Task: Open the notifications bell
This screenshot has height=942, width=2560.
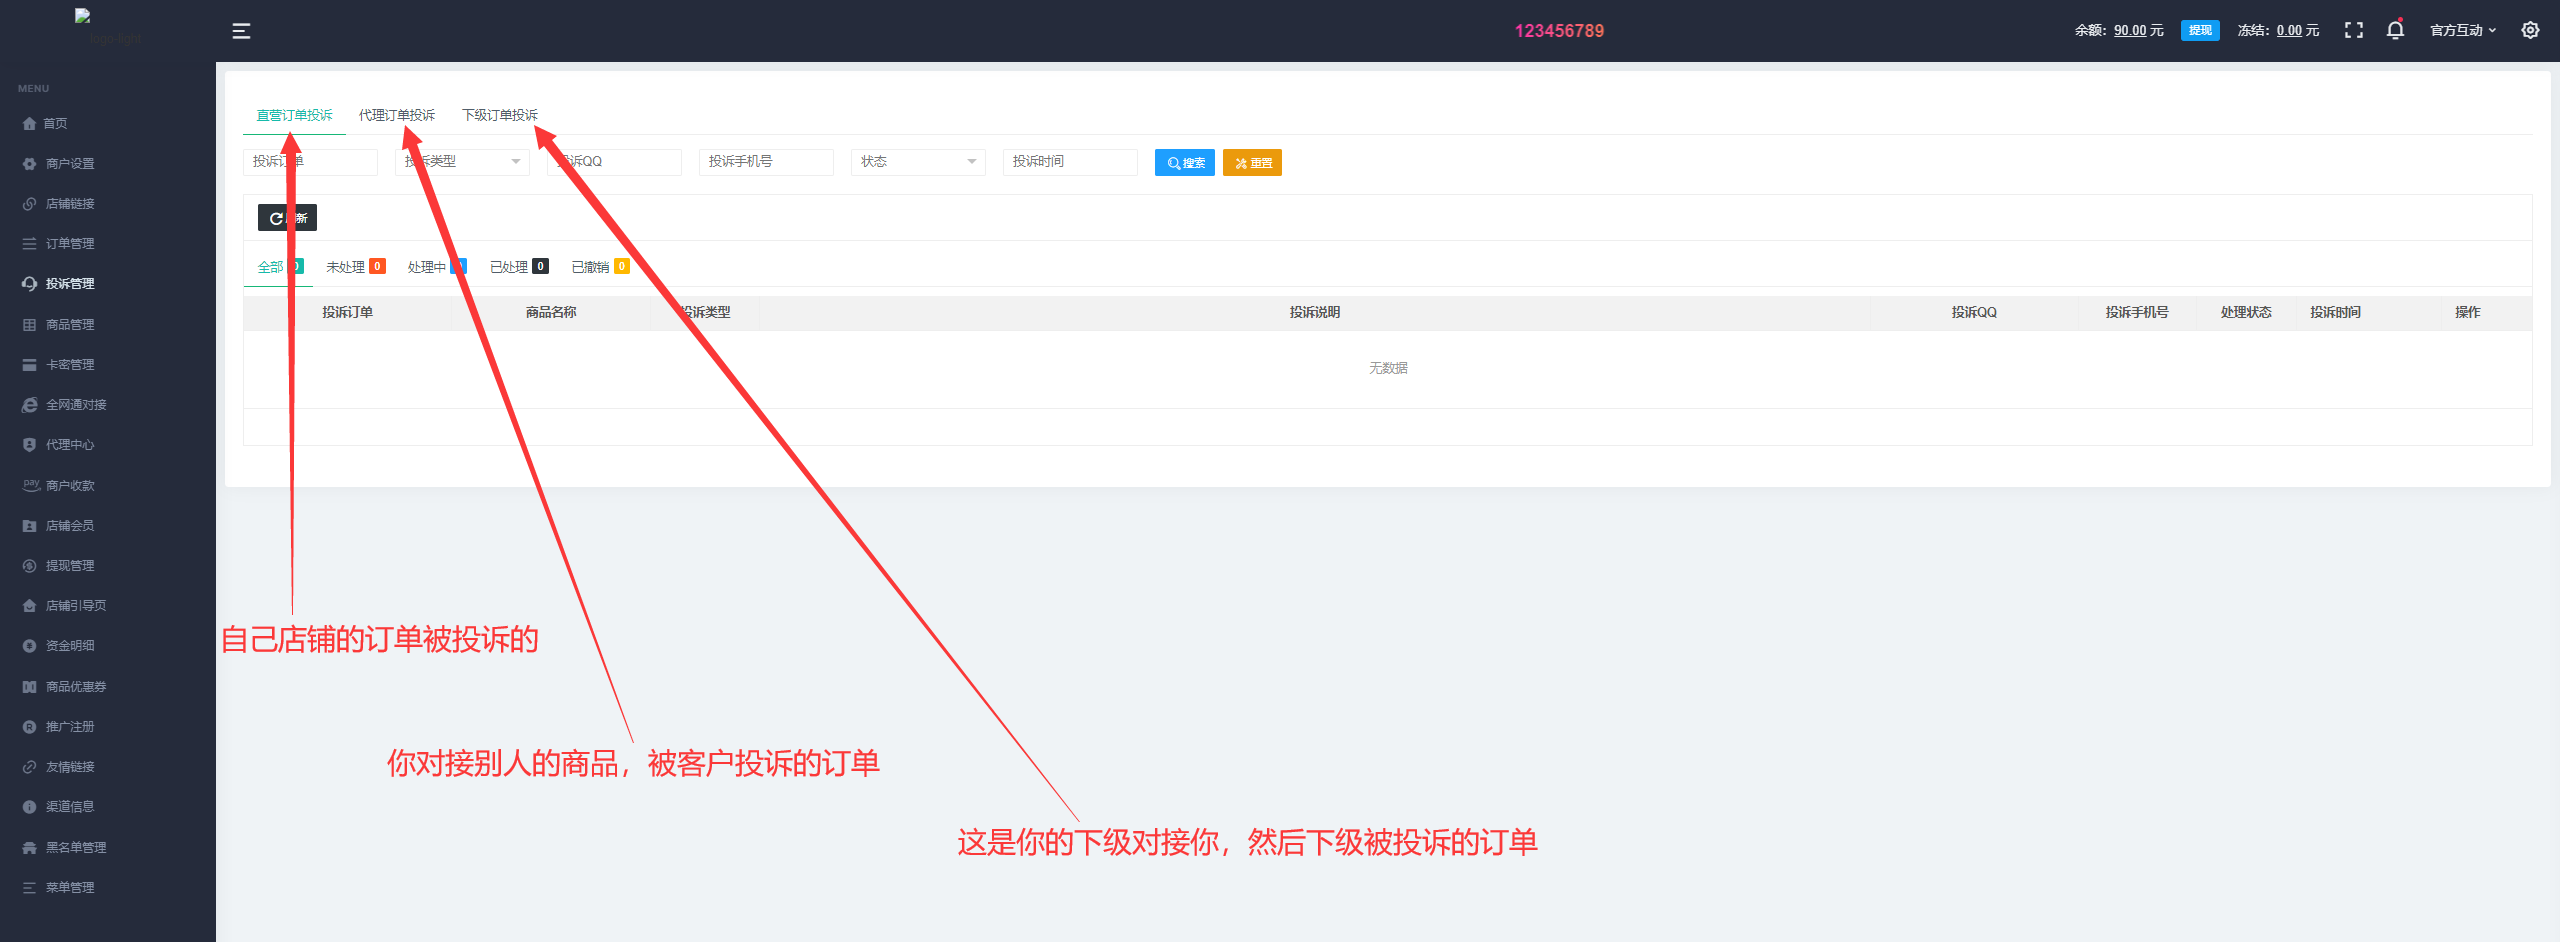Action: (2395, 30)
